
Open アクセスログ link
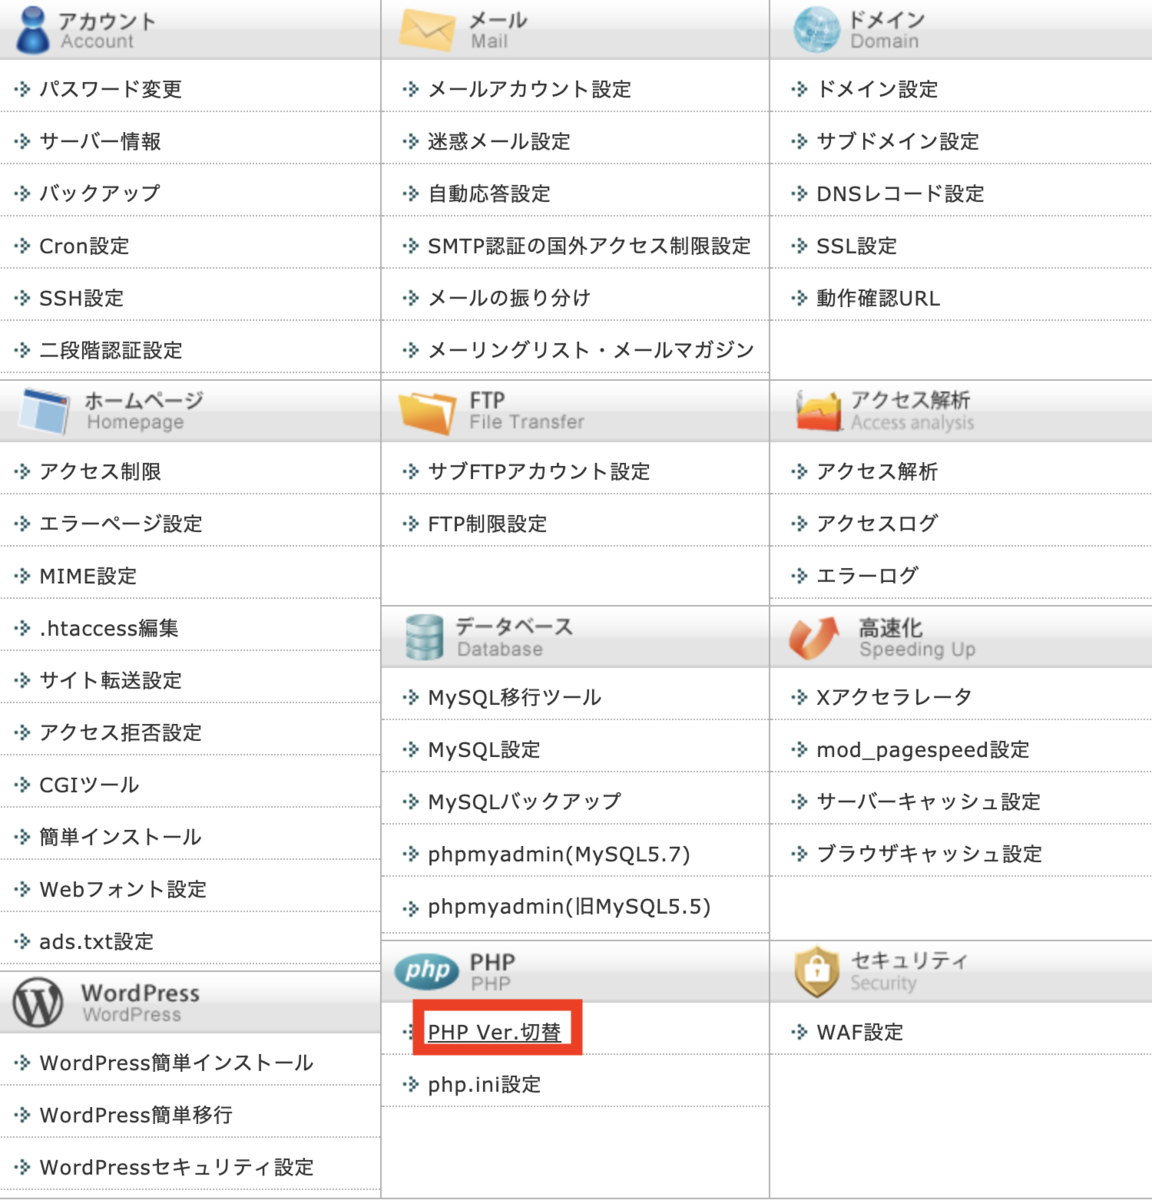[877, 523]
